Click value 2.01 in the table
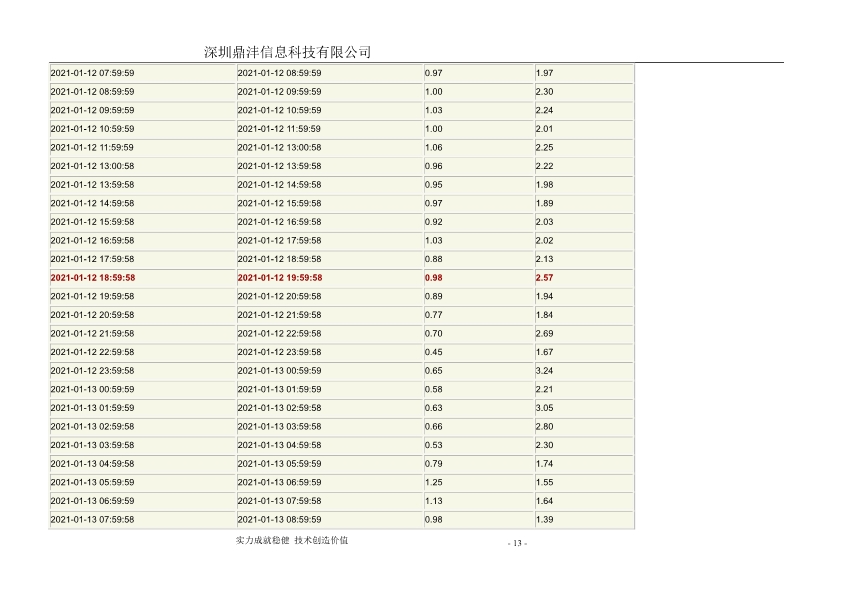The height and width of the screenshot is (595, 841). coord(544,129)
